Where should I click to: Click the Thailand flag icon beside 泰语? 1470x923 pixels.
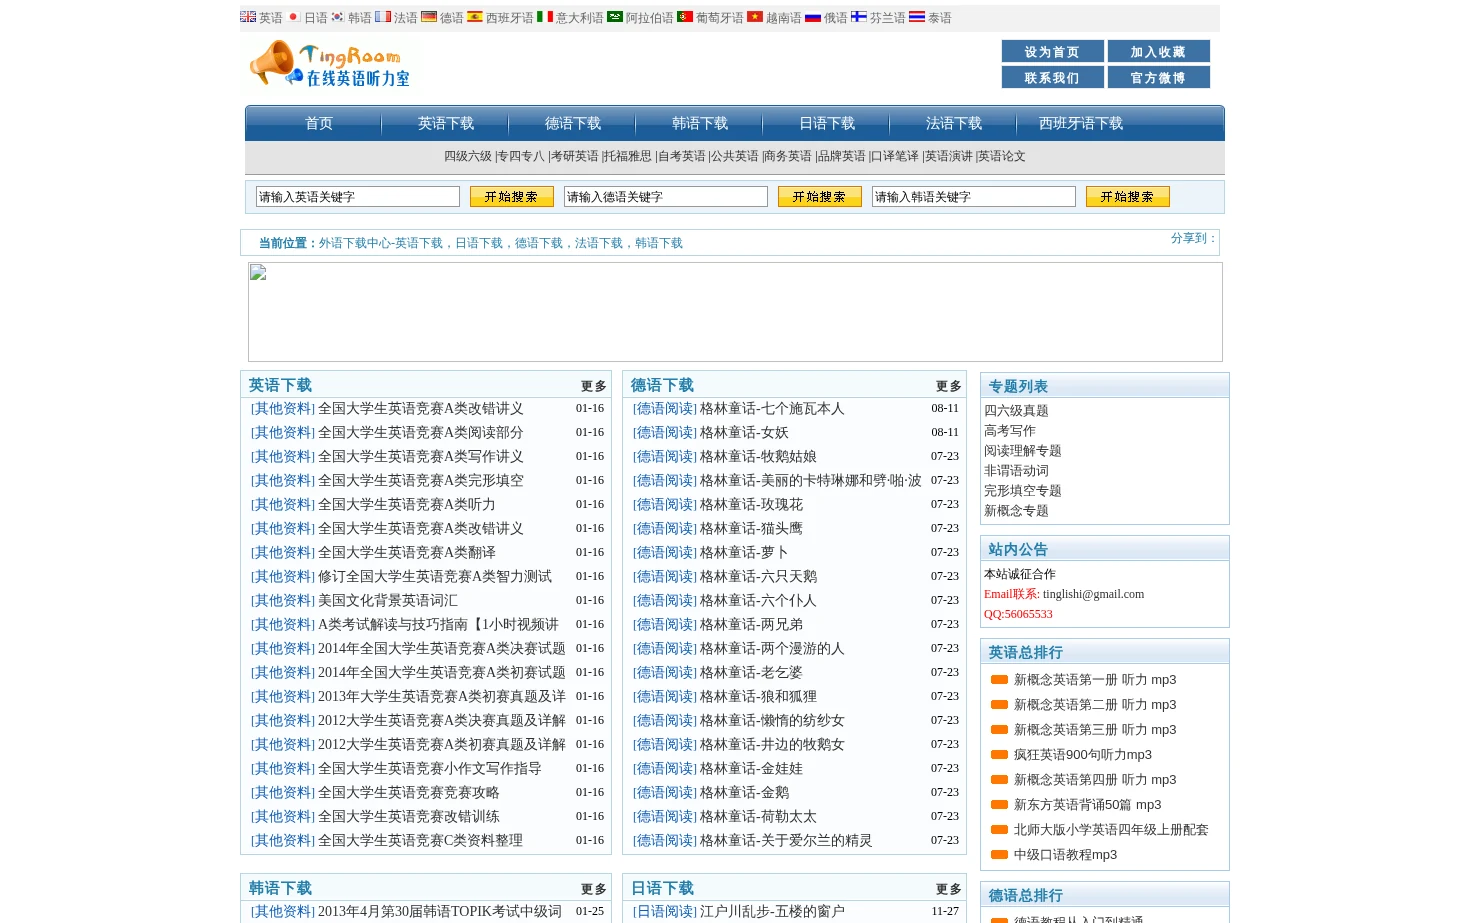point(917,17)
